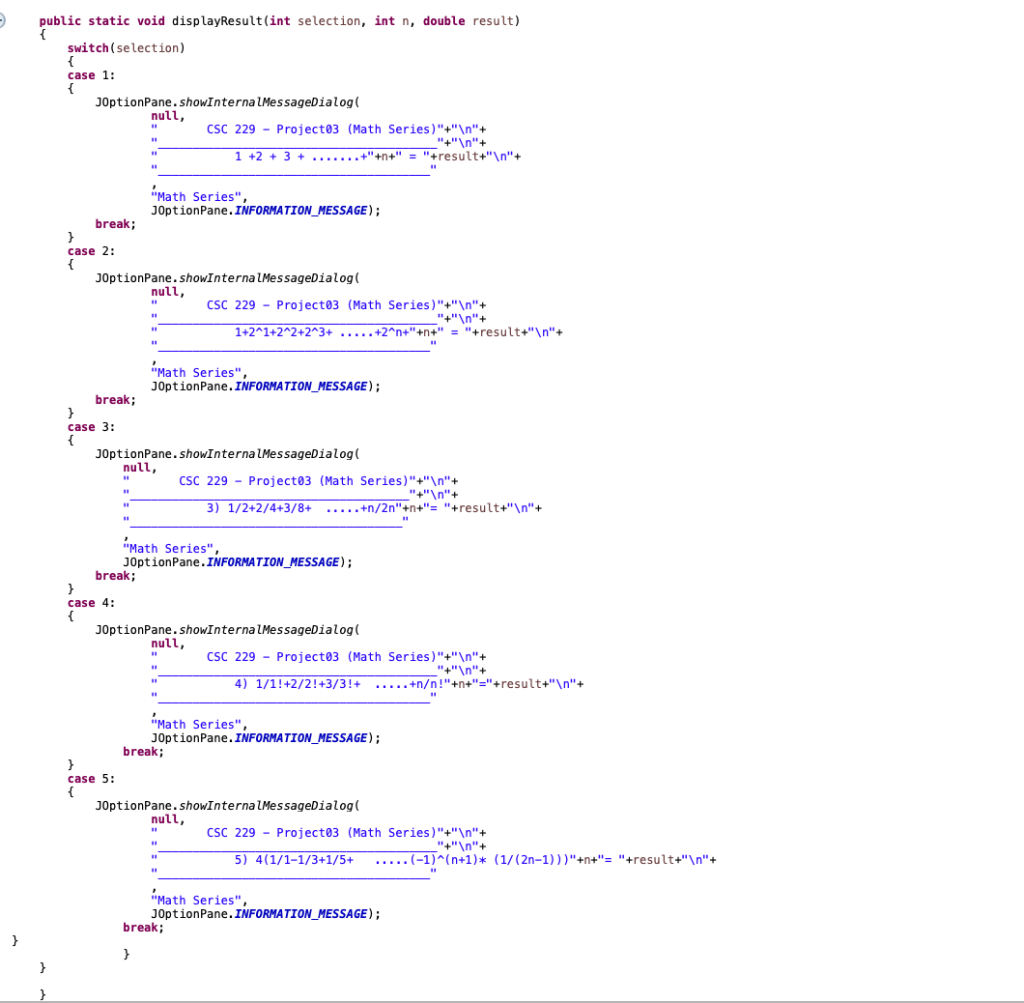Collapse the displayResult method fold marker

(2, 20)
